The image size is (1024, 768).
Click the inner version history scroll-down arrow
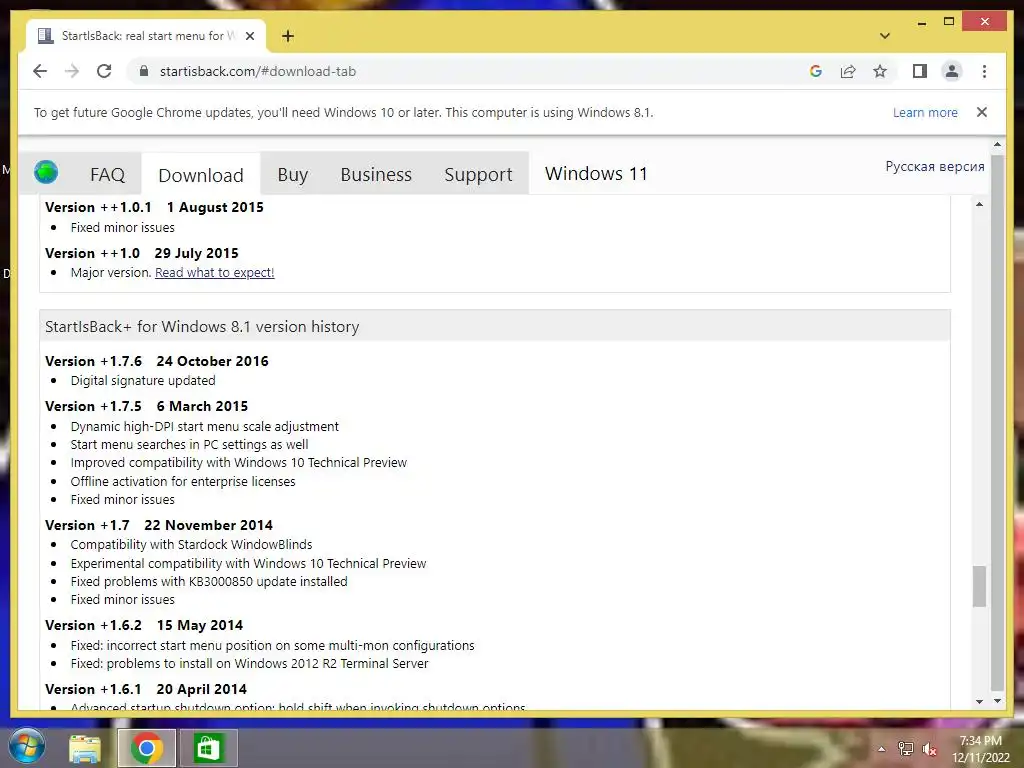(979, 701)
